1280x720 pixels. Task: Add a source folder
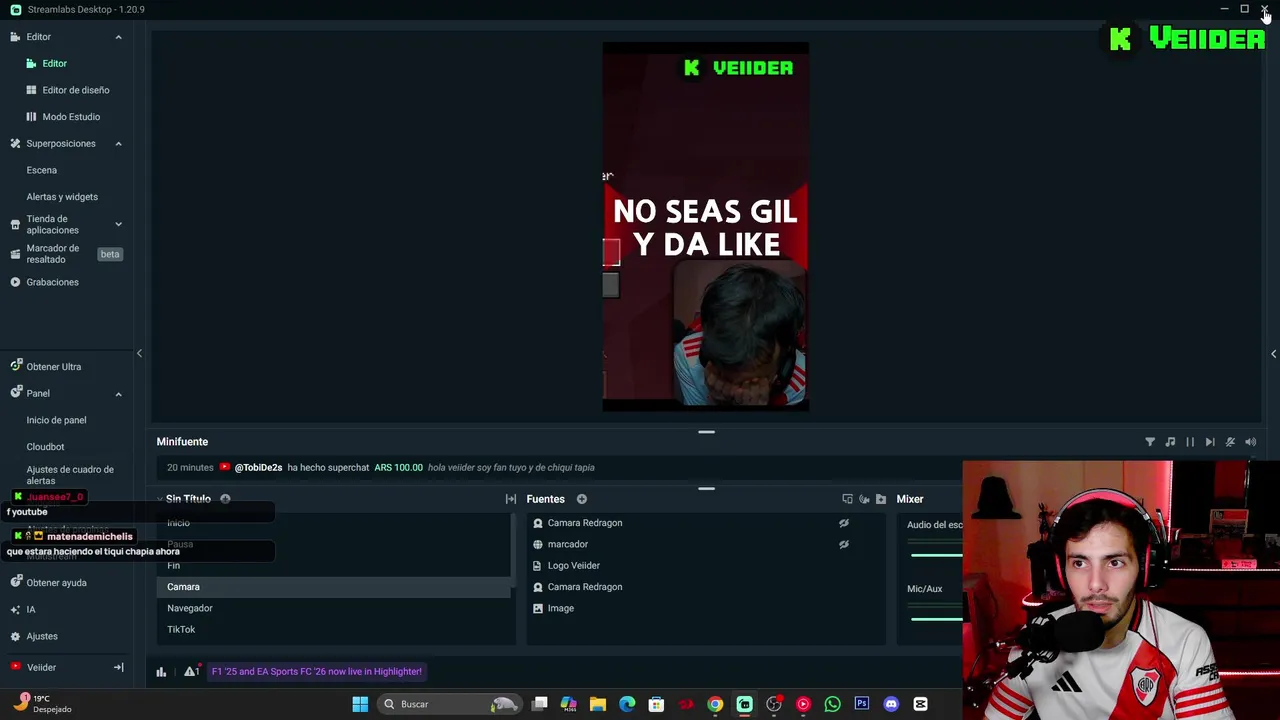coord(881,499)
